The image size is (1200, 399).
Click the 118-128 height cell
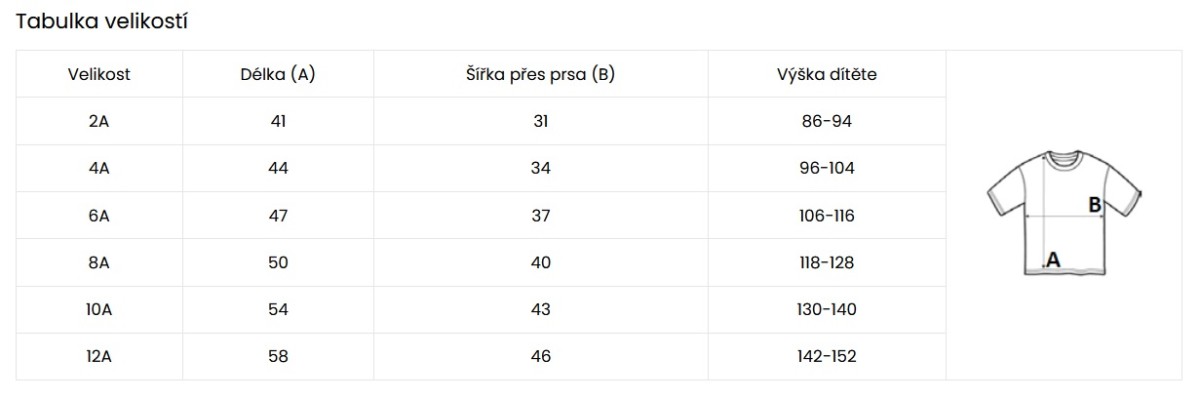[827, 262]
